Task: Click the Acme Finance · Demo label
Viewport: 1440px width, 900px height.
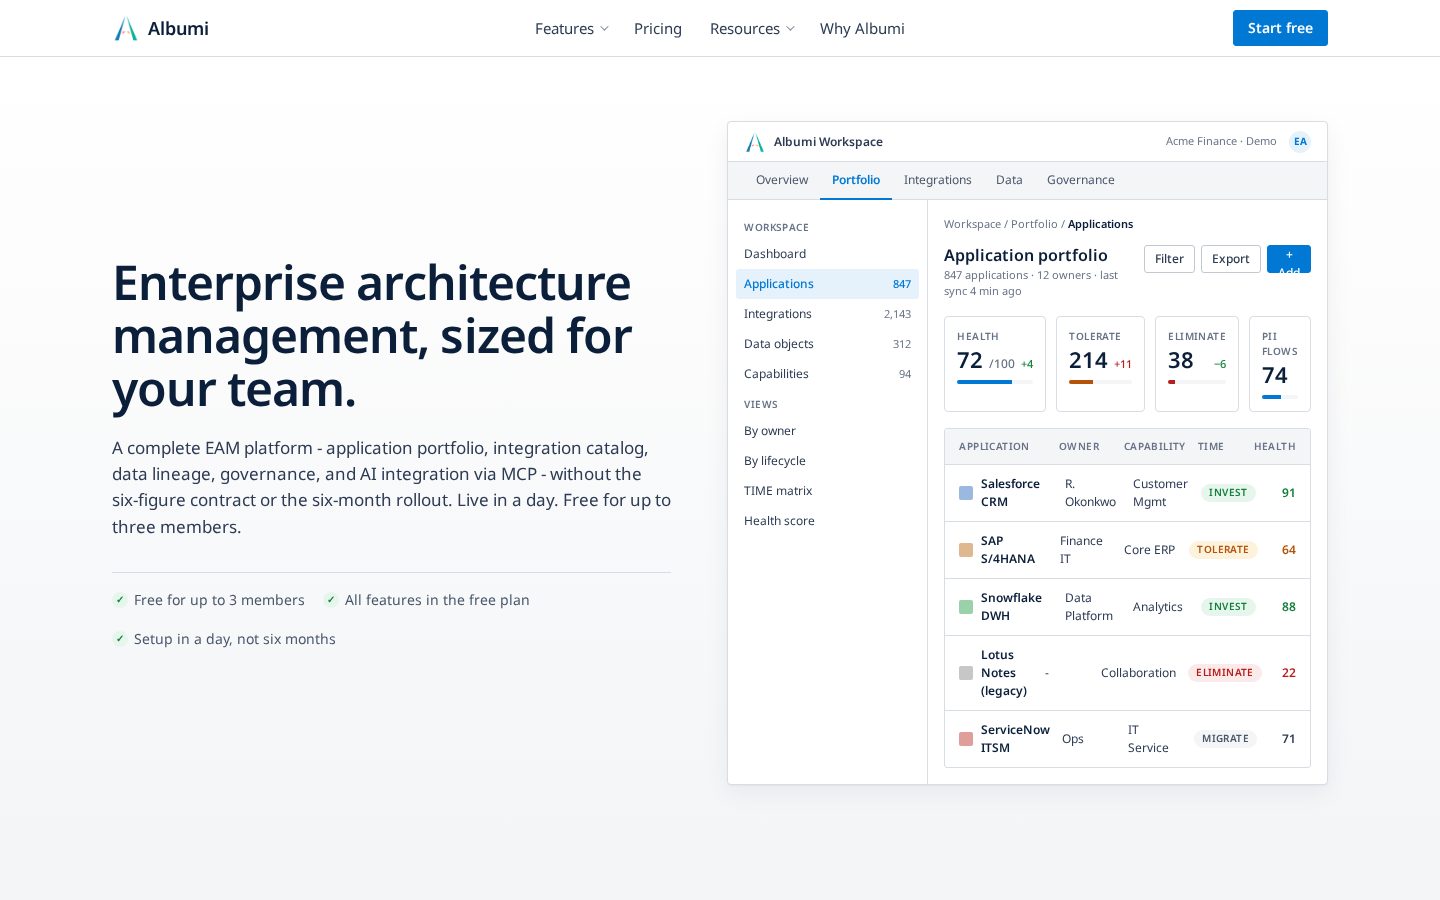Action: pyautogui.click(x=1221, y=142)
